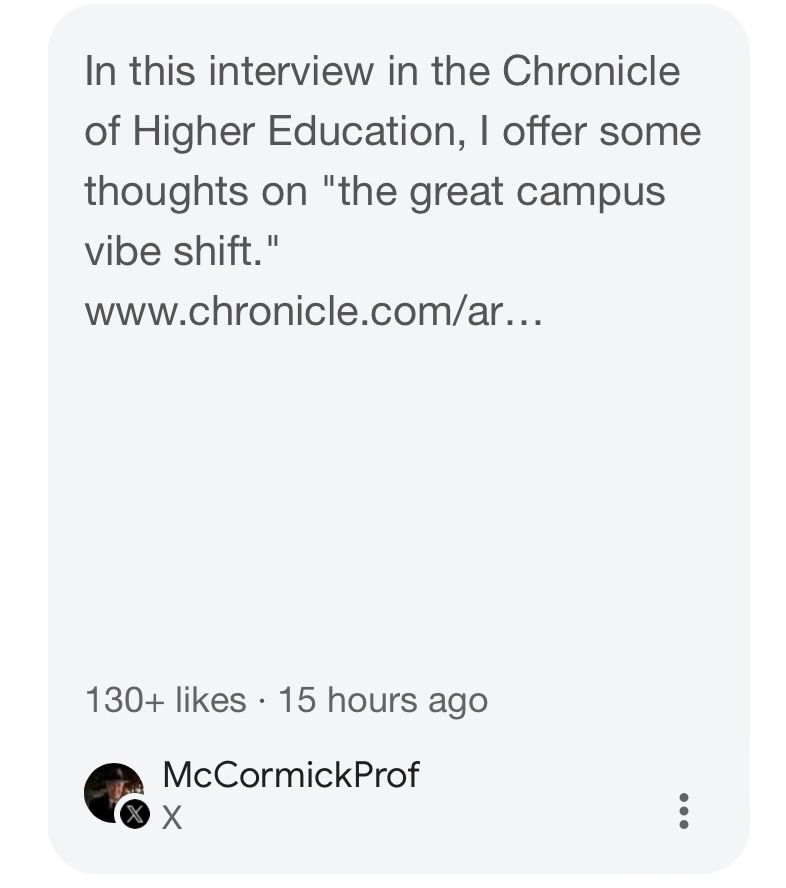Click the X source label under username
Viewport: 786px width, 888px height.
pos(172,818)
